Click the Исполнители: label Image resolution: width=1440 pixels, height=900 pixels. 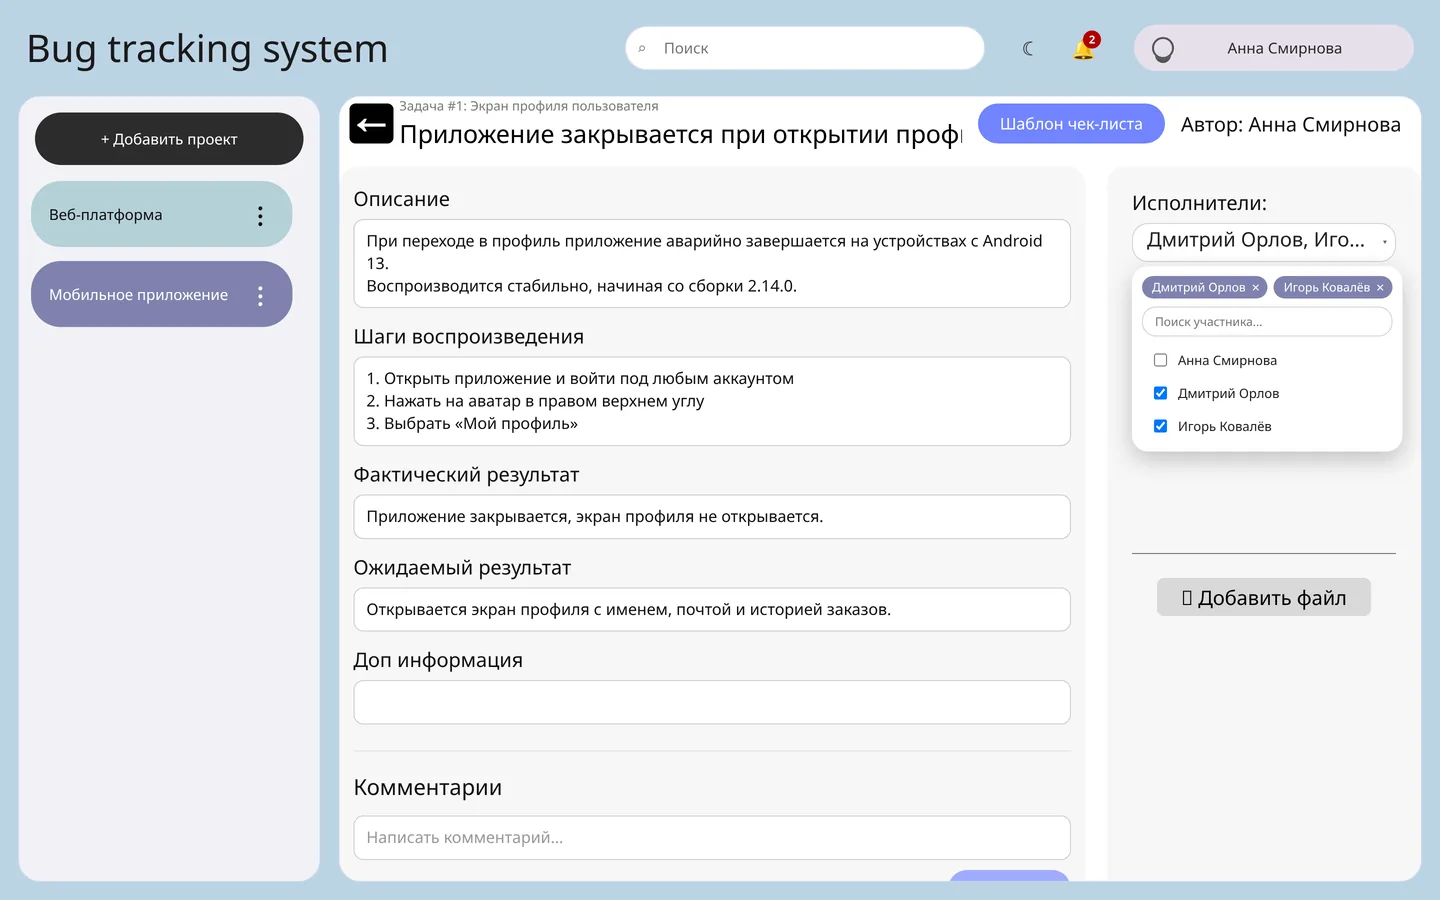[x=1199, y=203]
